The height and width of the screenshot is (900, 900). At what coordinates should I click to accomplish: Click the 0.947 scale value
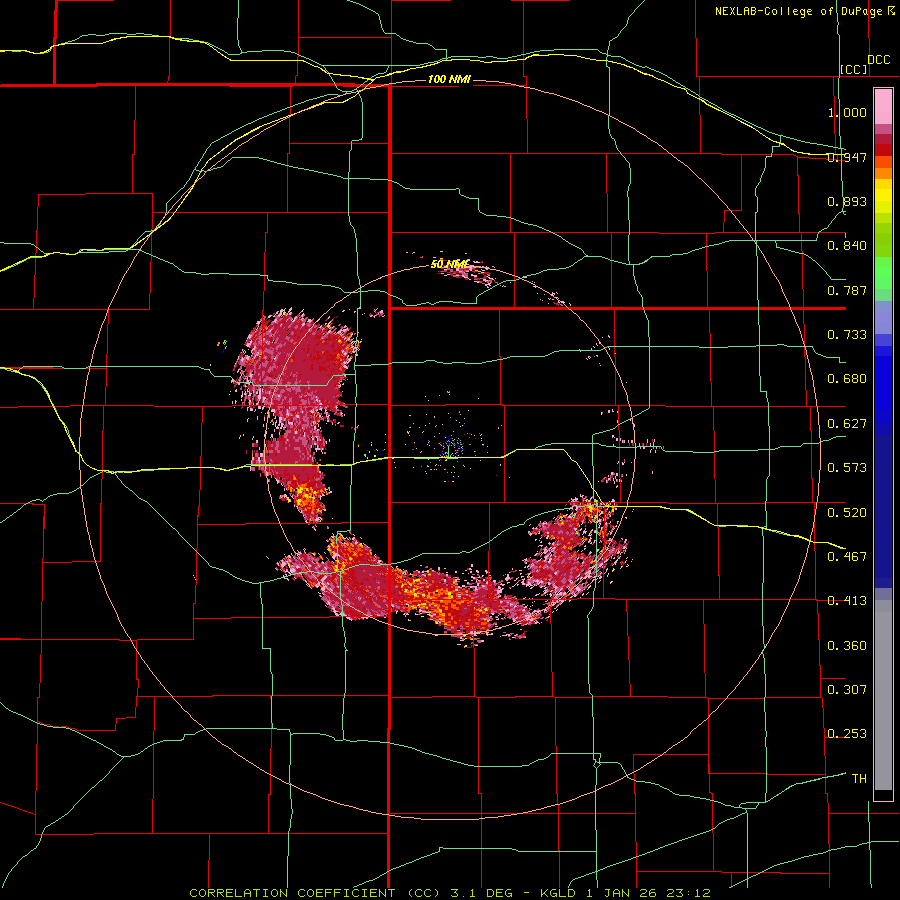(847, 157)
